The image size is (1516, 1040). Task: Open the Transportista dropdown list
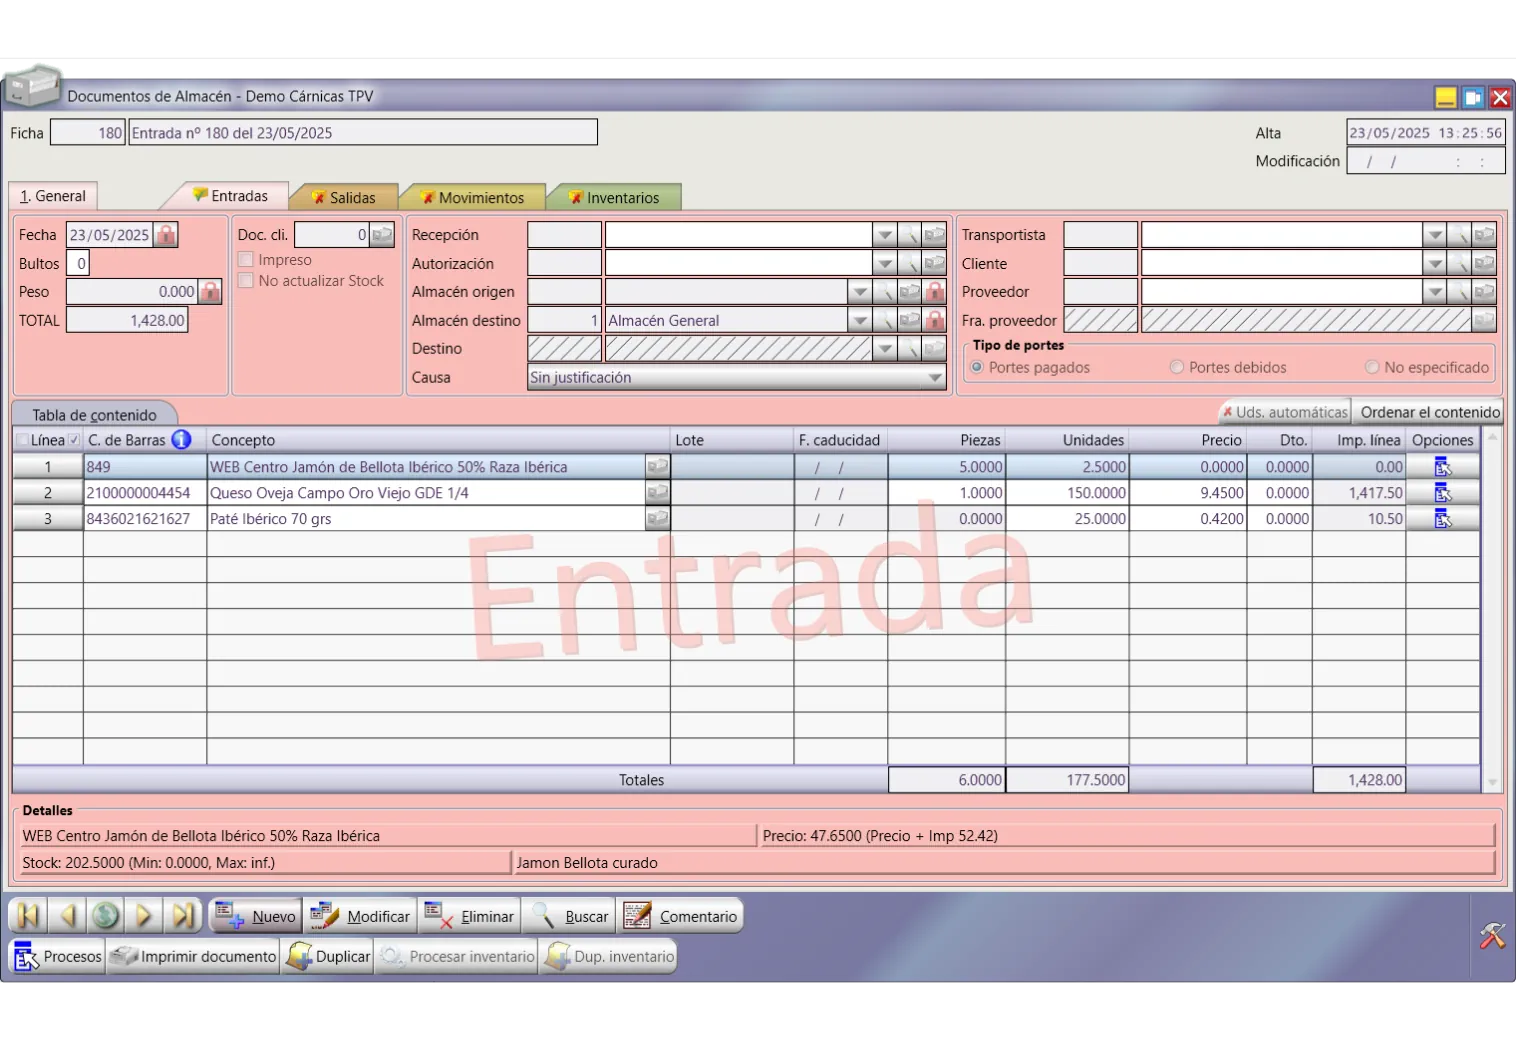point(1434,235)
